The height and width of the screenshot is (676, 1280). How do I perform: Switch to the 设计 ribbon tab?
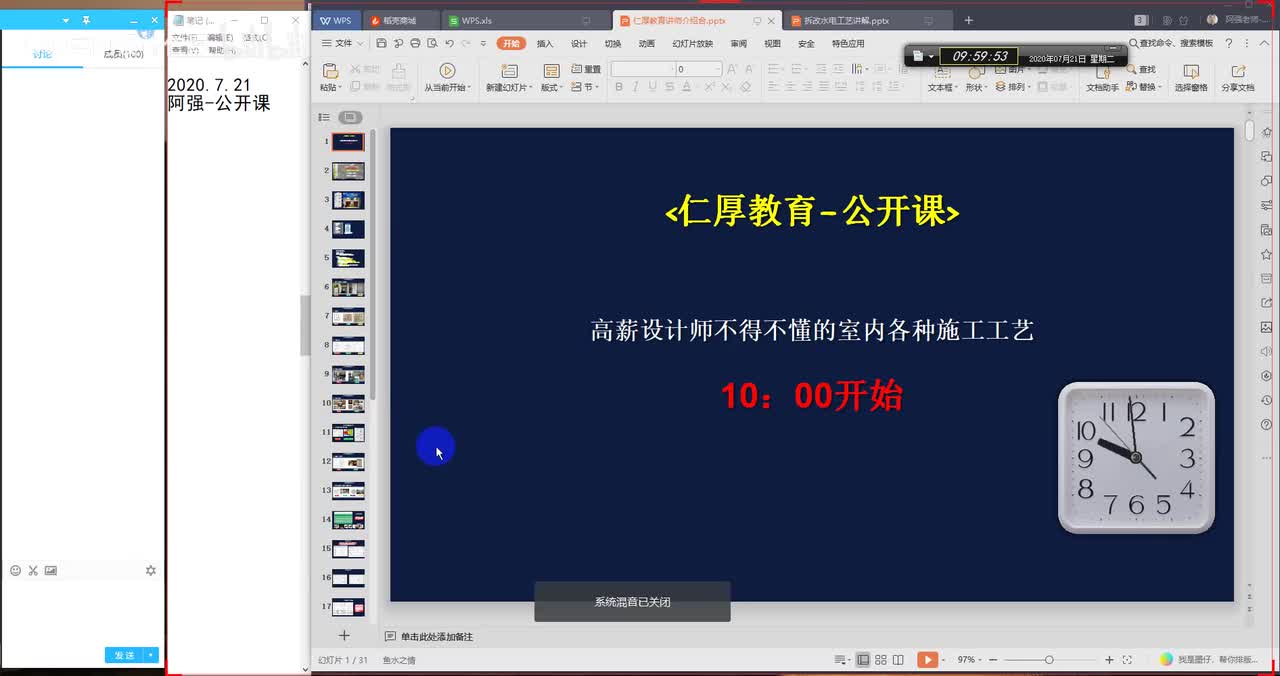(x=579, y=44)
